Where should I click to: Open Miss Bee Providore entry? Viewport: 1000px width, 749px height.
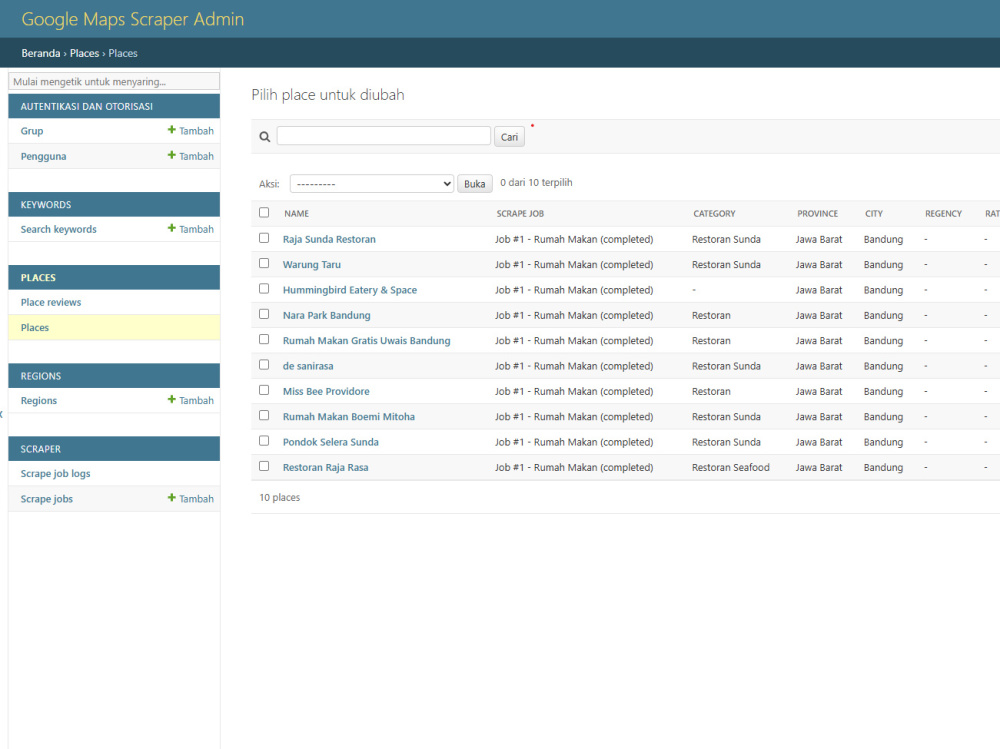click(x=326, y=392)
